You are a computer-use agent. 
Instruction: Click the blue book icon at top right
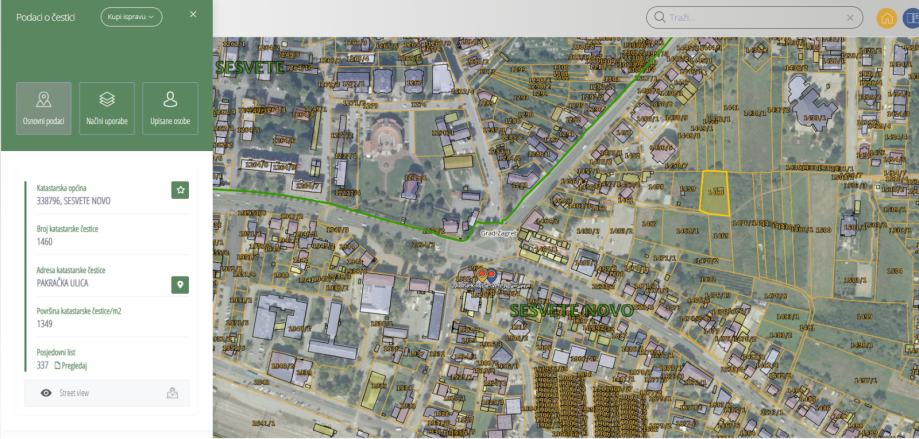pyautogui.click(x=911, y=18)
